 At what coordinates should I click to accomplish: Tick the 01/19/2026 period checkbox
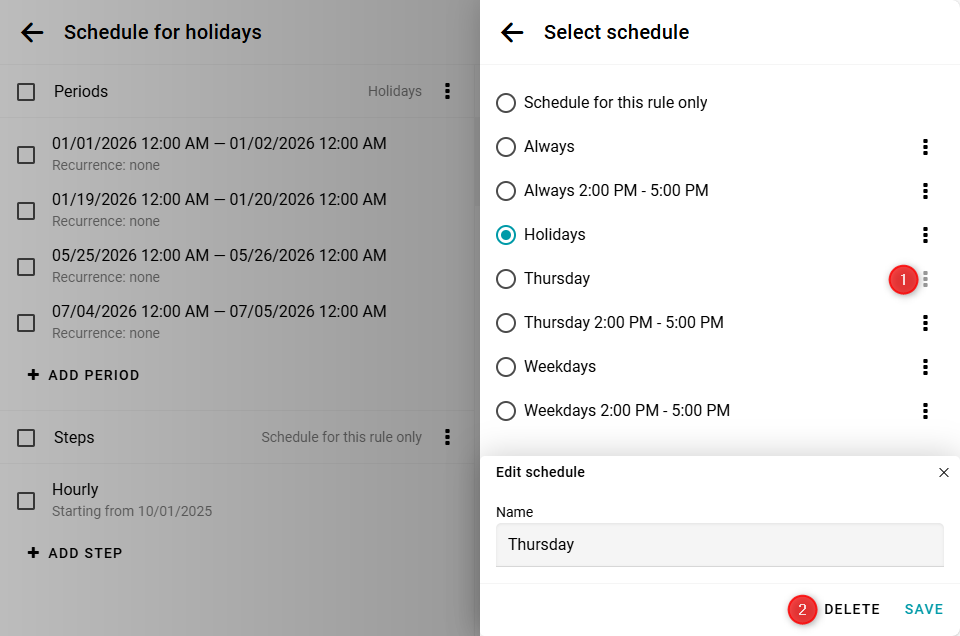(26, 211)
